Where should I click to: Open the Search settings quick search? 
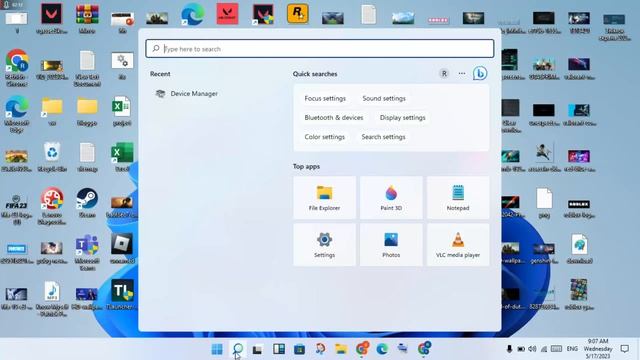point(383,137)
